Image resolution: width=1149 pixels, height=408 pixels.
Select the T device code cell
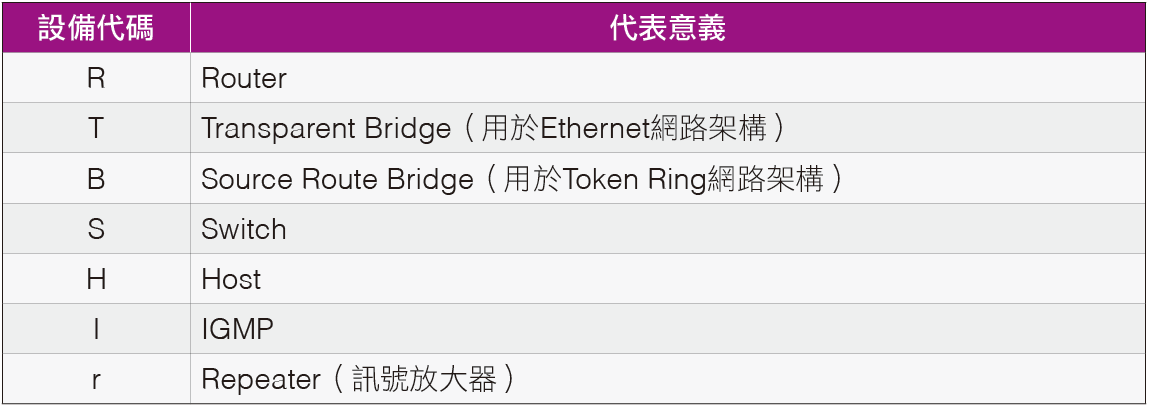tap(96, 128)
